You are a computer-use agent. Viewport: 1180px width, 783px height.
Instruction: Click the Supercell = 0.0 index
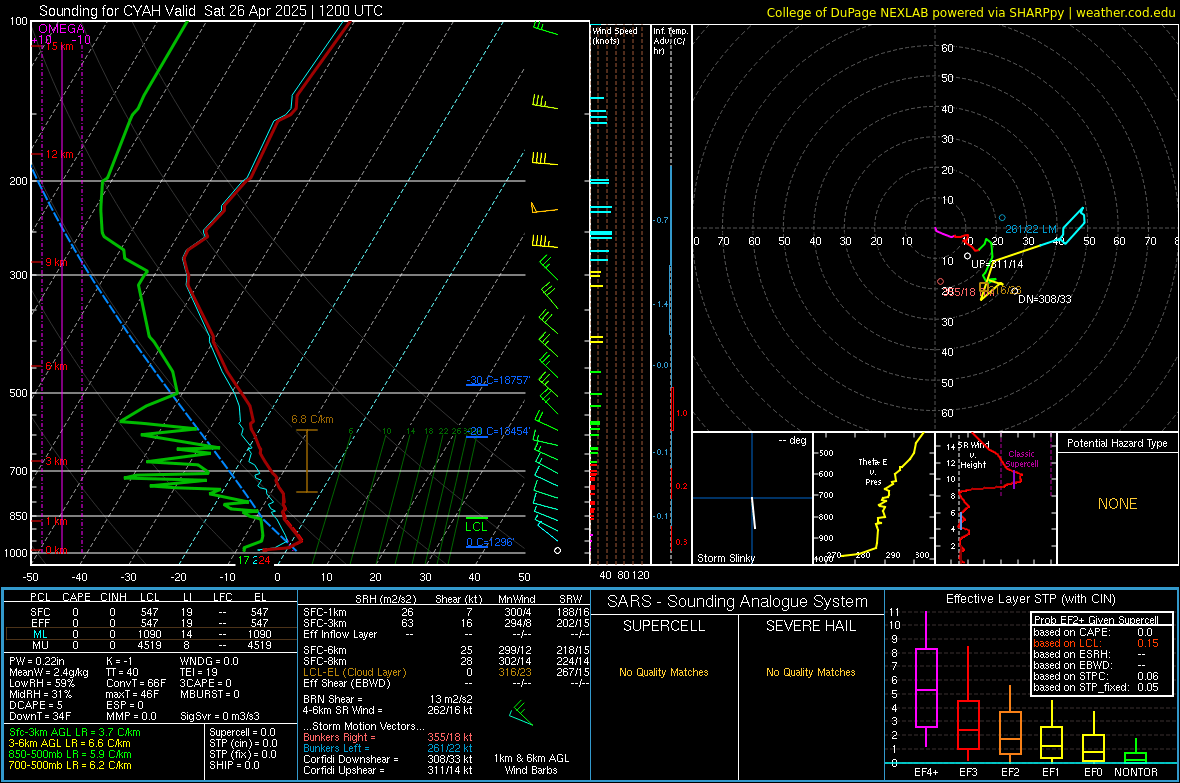(x=242, y=732)
